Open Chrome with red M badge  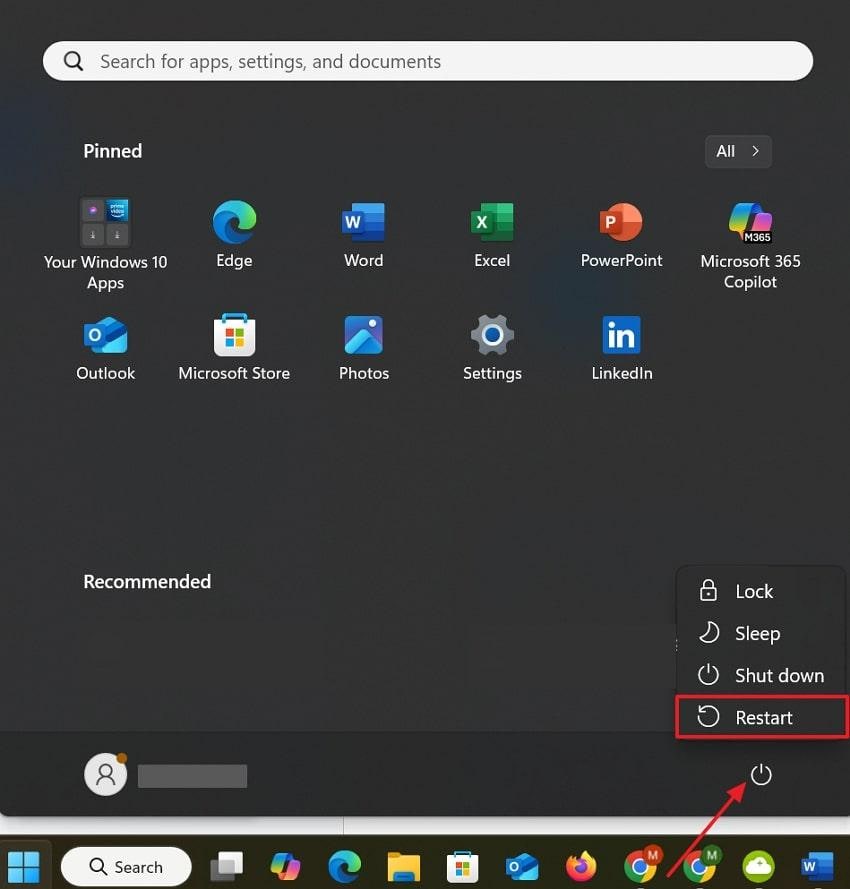coord(641,865)
